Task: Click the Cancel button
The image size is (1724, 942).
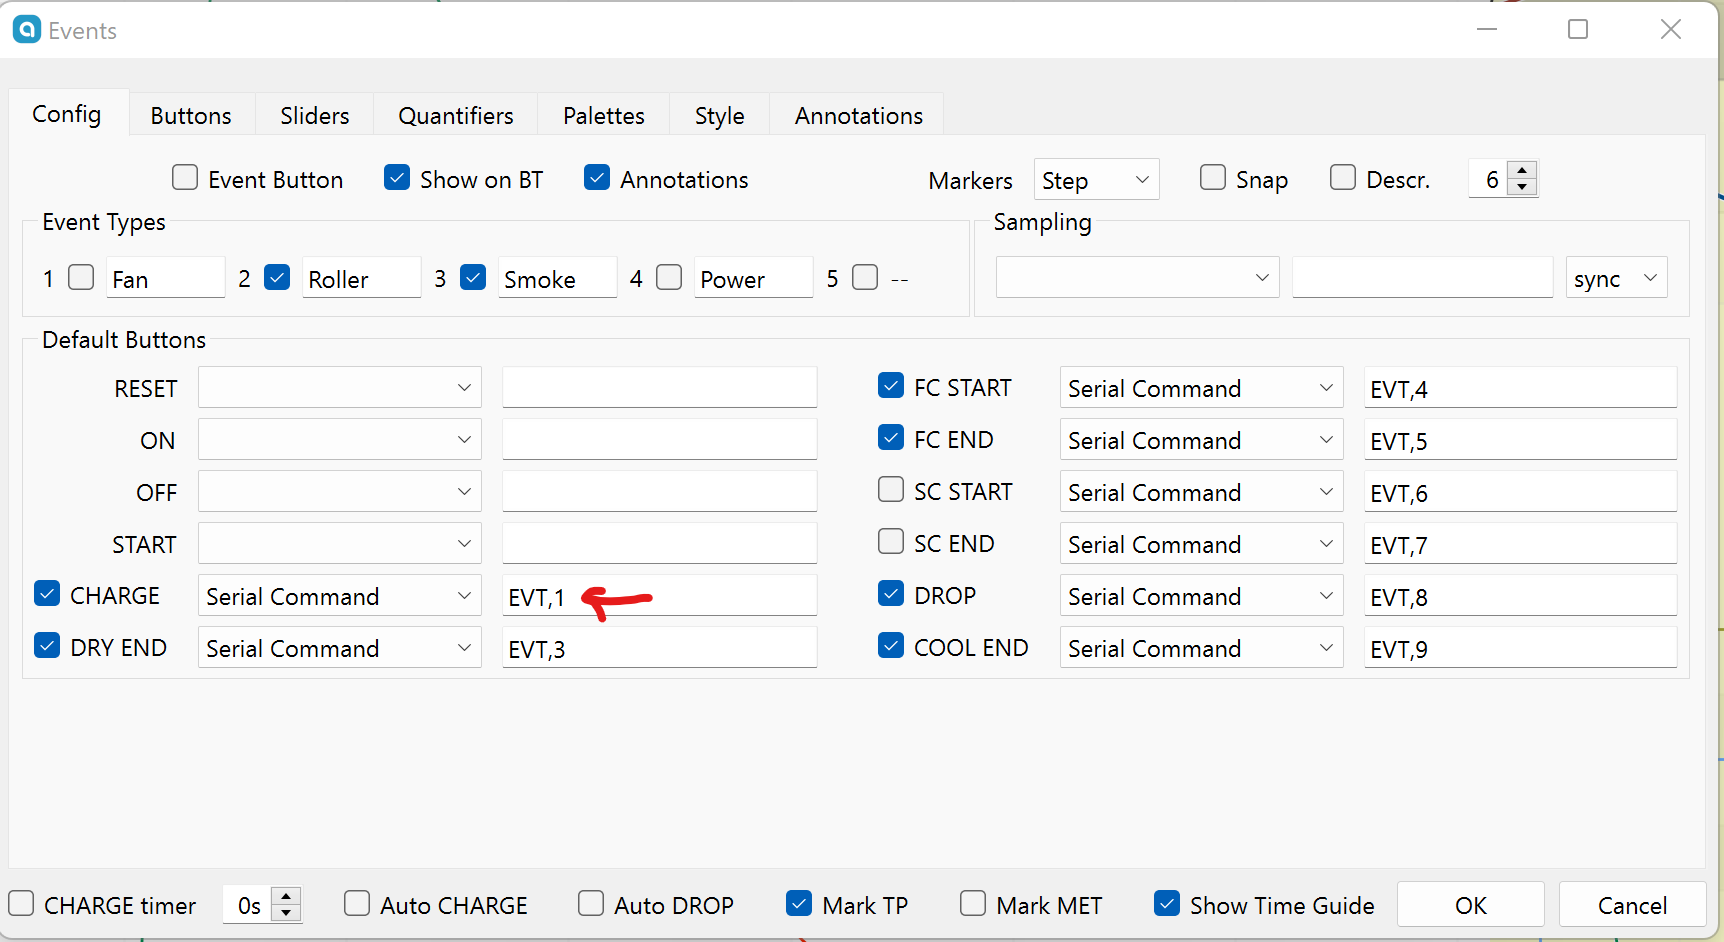Action: [1631, 905]
